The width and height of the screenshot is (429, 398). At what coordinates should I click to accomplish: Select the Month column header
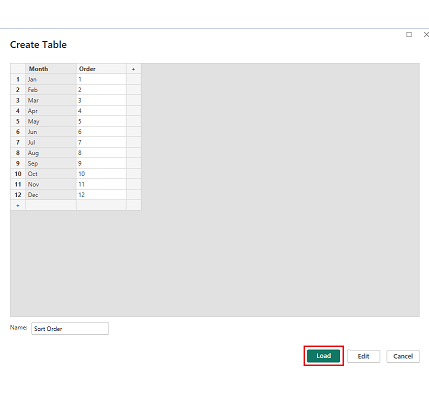51,69
